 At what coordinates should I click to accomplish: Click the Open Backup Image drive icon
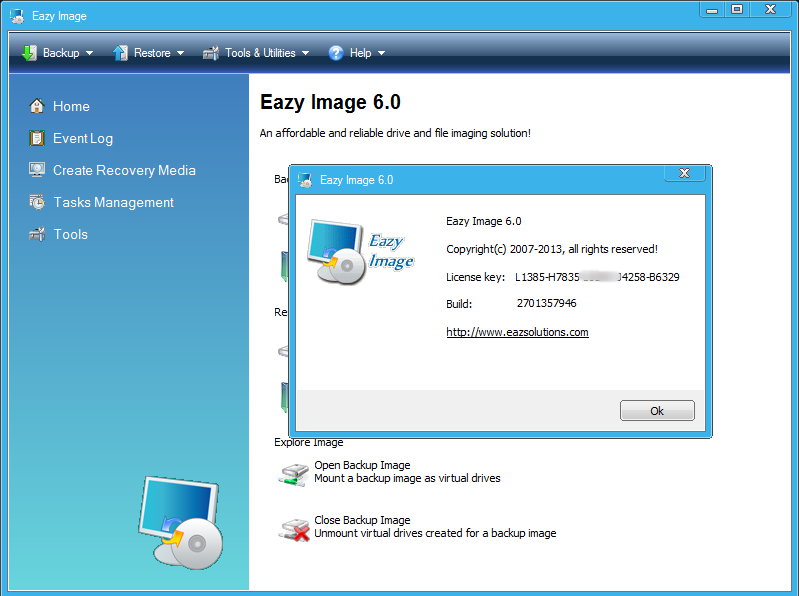pyautogui.click(x=294, y=474)
